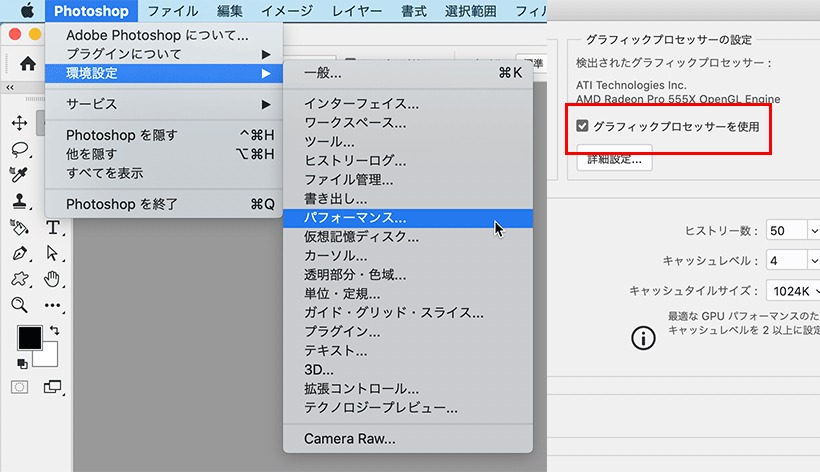The width and height of the screenshot is (820, 472).
Task: Open ヒストリーログ… preferences
Action: [x=408, y=161]
